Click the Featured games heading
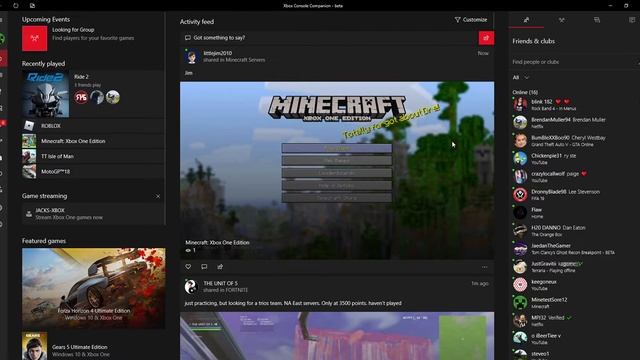The height and width of the screenshot is (360, 640). [x=44, y=241]
